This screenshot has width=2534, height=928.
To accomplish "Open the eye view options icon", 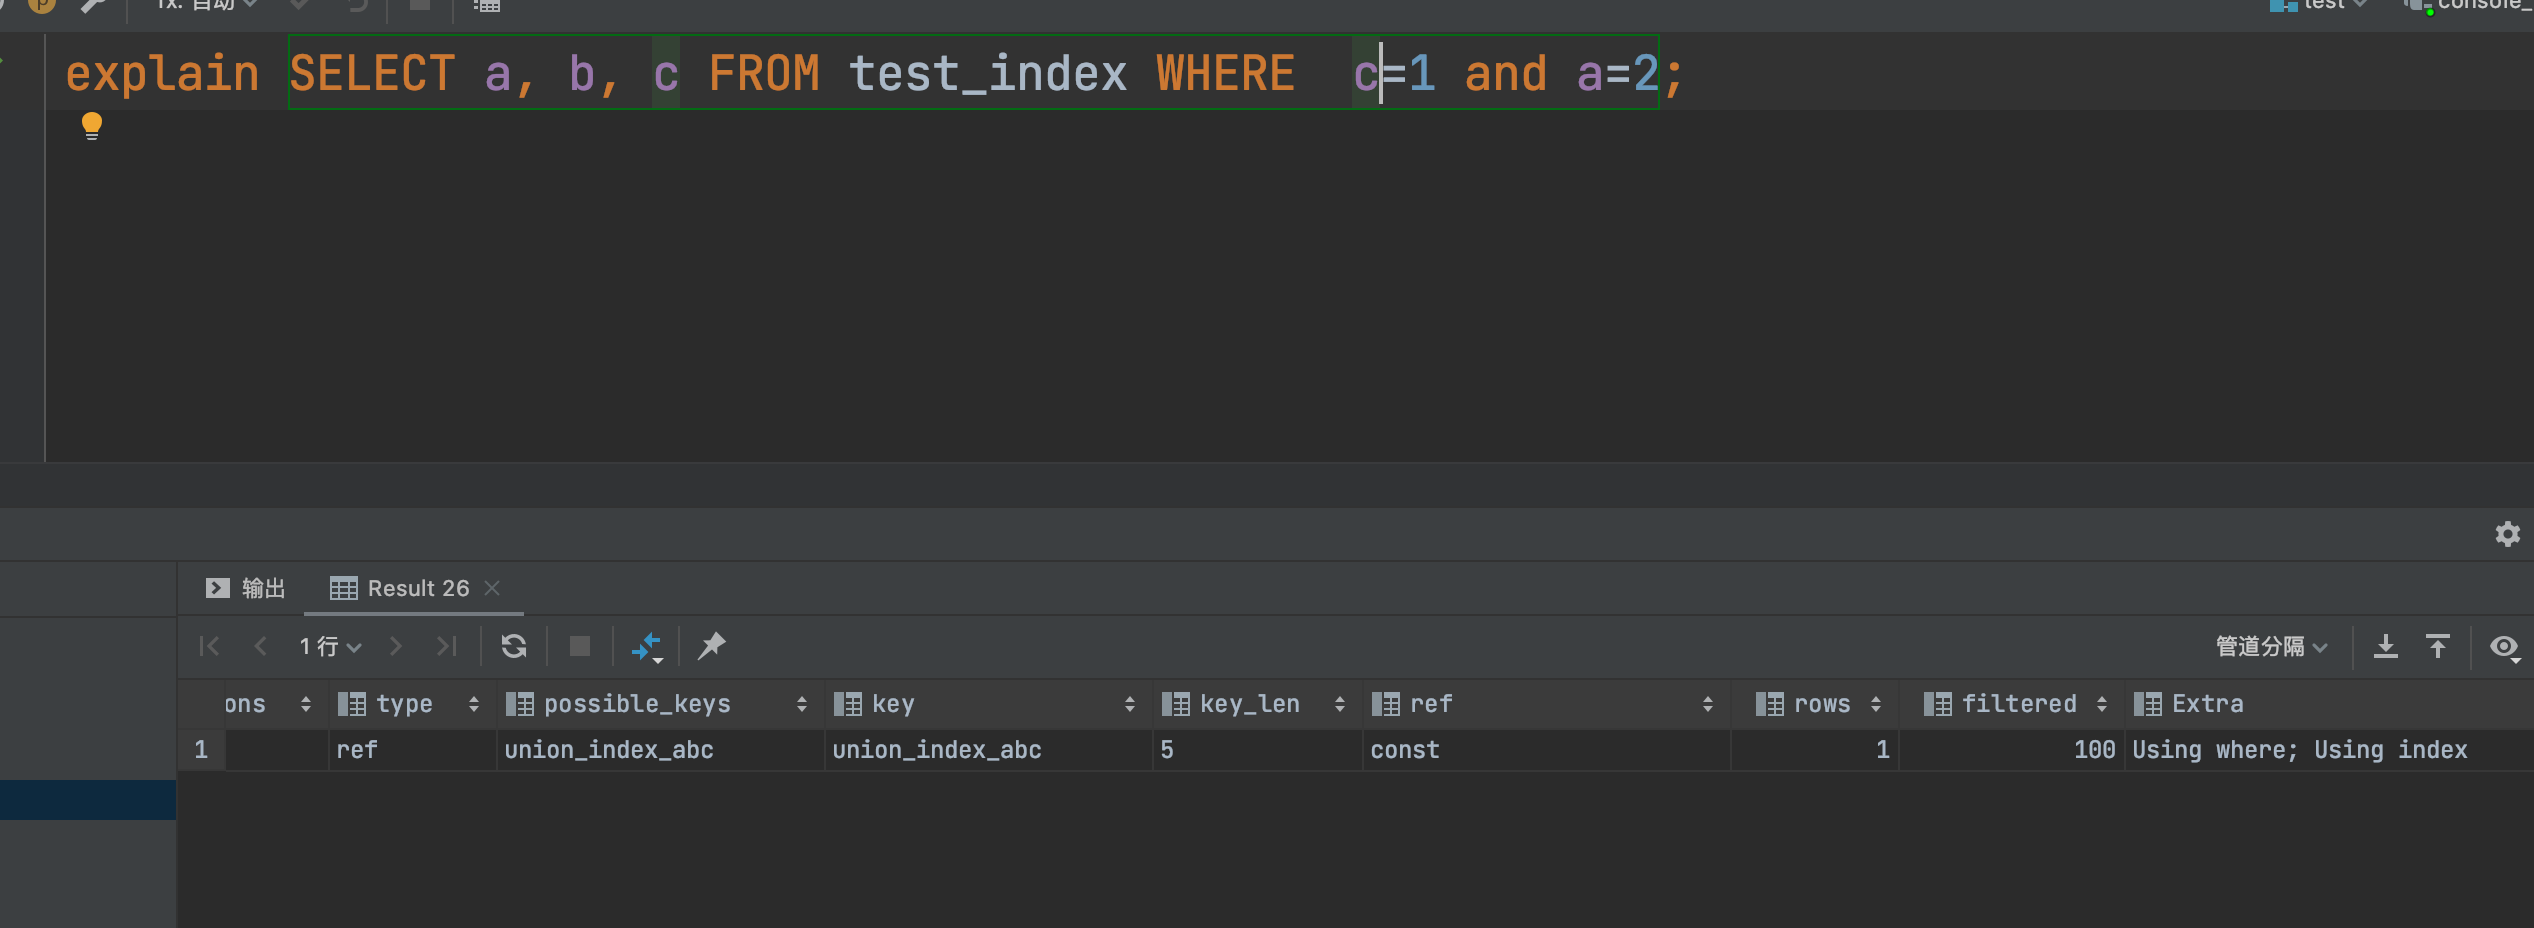I will pyautogui.click(x=2504, y=647).
